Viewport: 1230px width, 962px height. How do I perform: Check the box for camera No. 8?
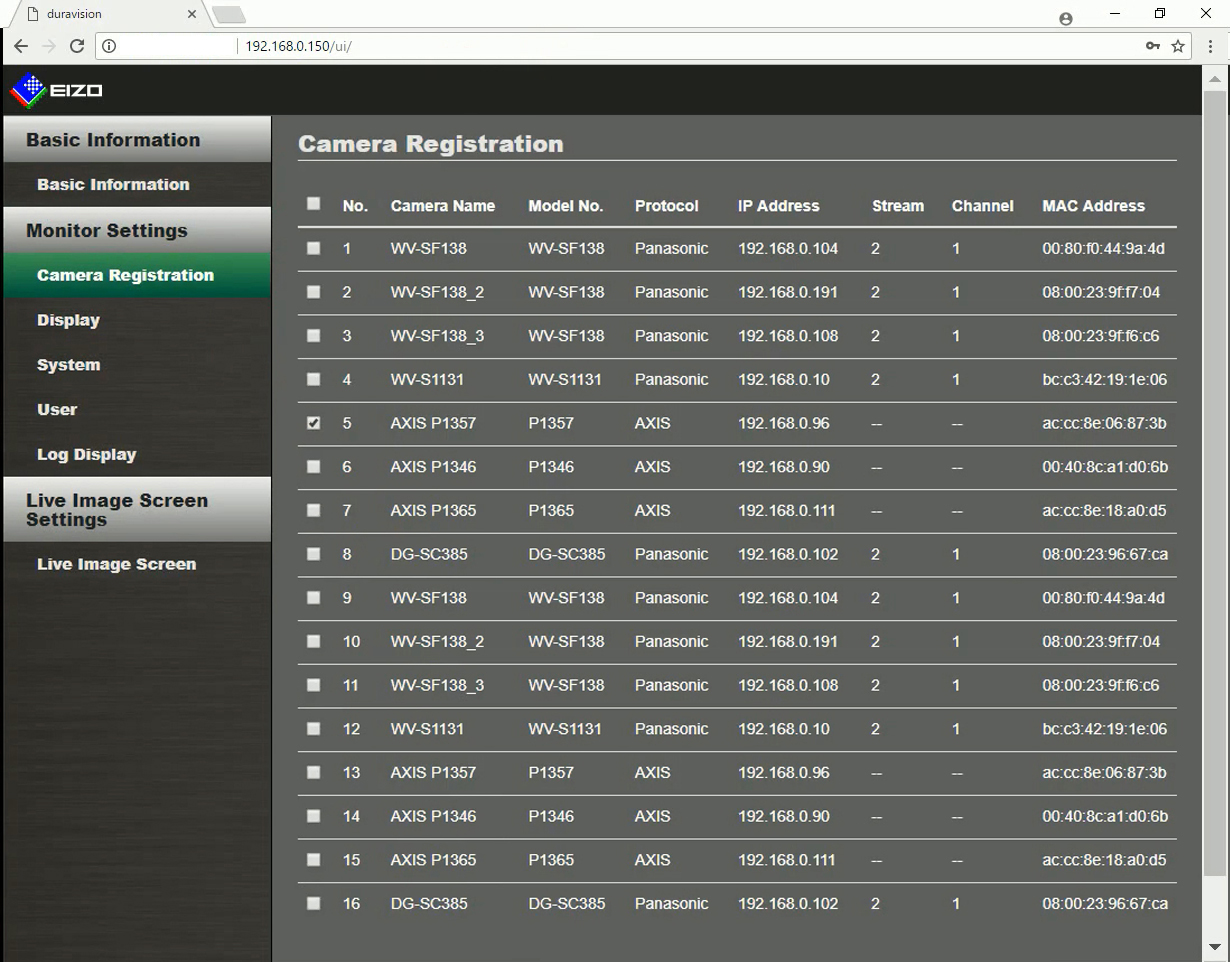pyautogui.click(x=314, y=554)
